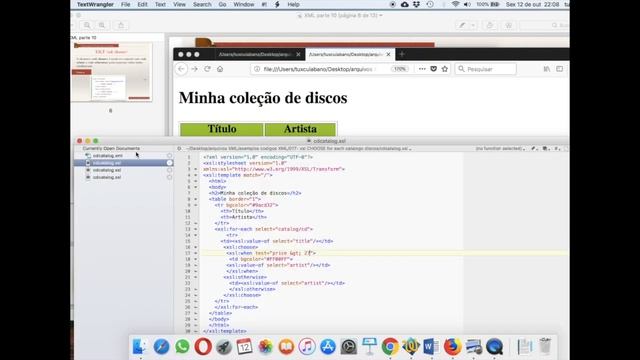
Task: Collapse fold at line 21 xsl:otherwise
Action: click(196, 277)
